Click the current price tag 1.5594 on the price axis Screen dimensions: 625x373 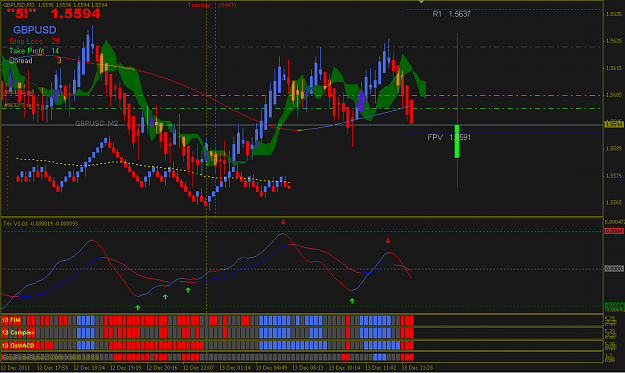(614, 125)
